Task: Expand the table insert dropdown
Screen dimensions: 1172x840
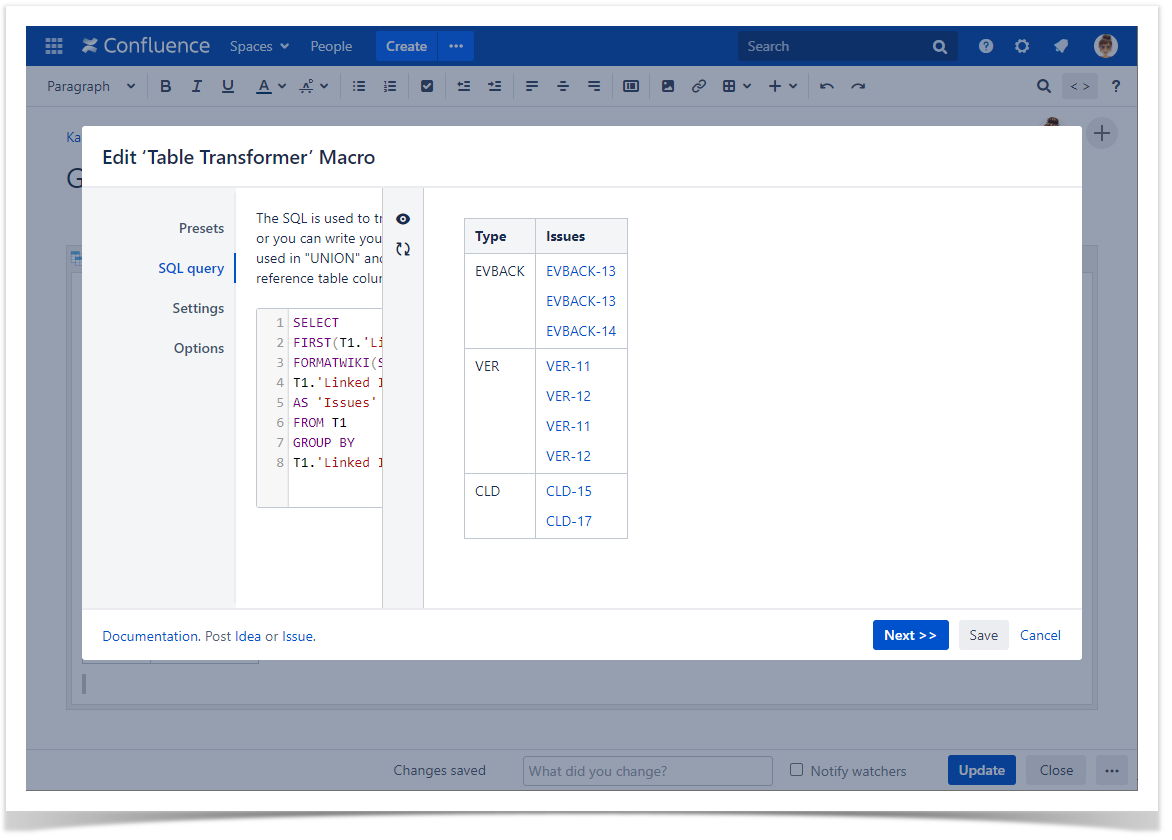Action: click(x=737, y=86)
